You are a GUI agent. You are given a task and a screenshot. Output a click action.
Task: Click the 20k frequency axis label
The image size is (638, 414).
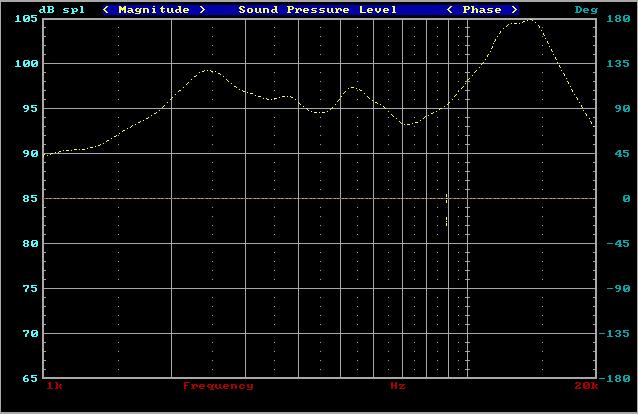586,386
